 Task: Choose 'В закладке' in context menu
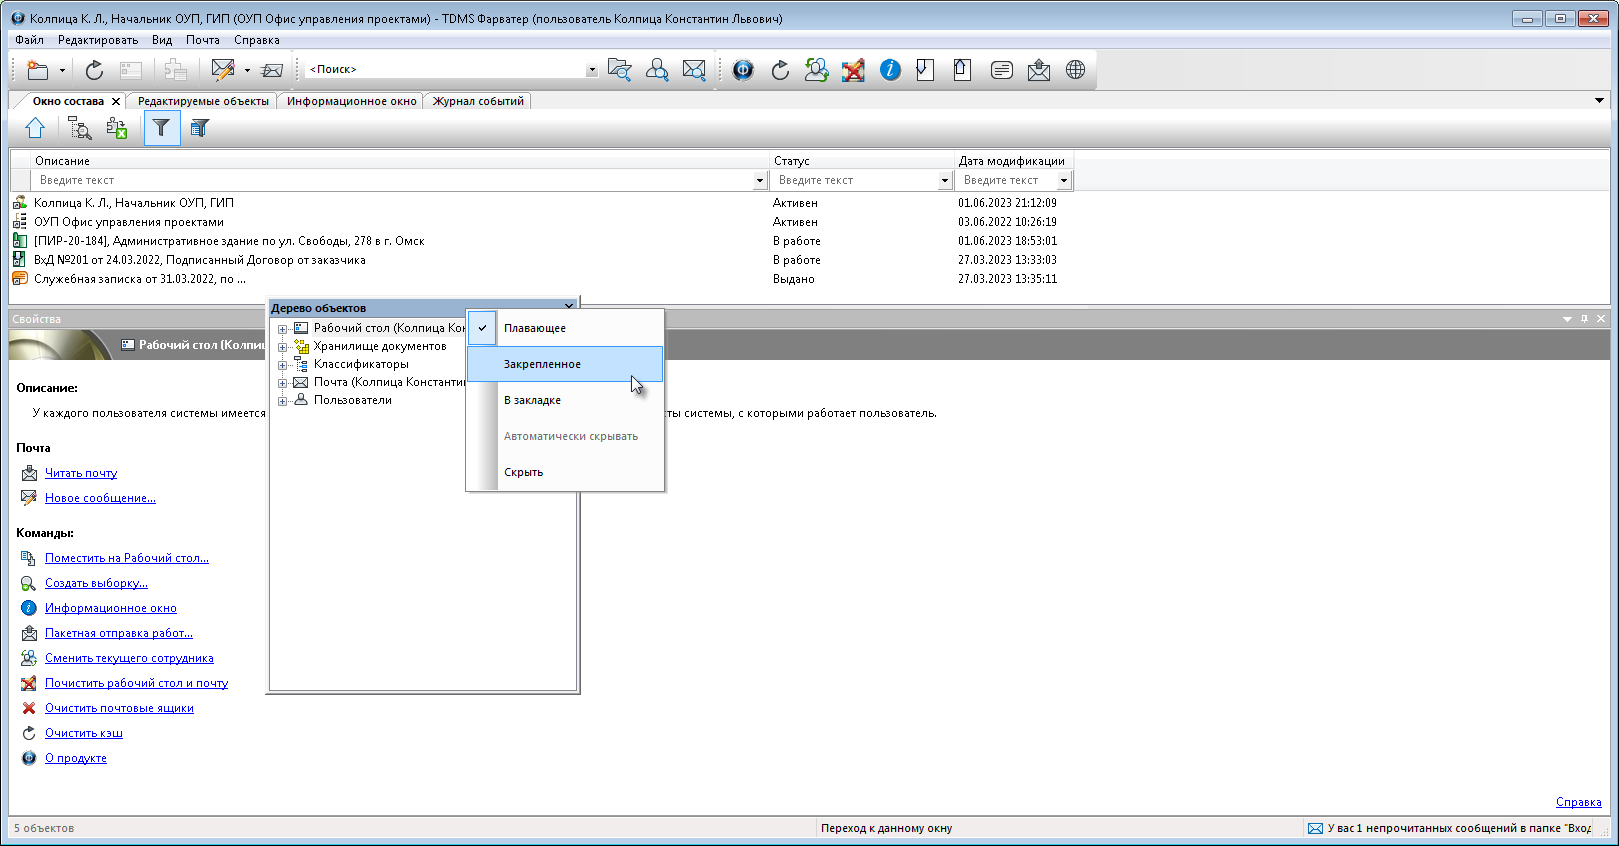pos(565,400)
